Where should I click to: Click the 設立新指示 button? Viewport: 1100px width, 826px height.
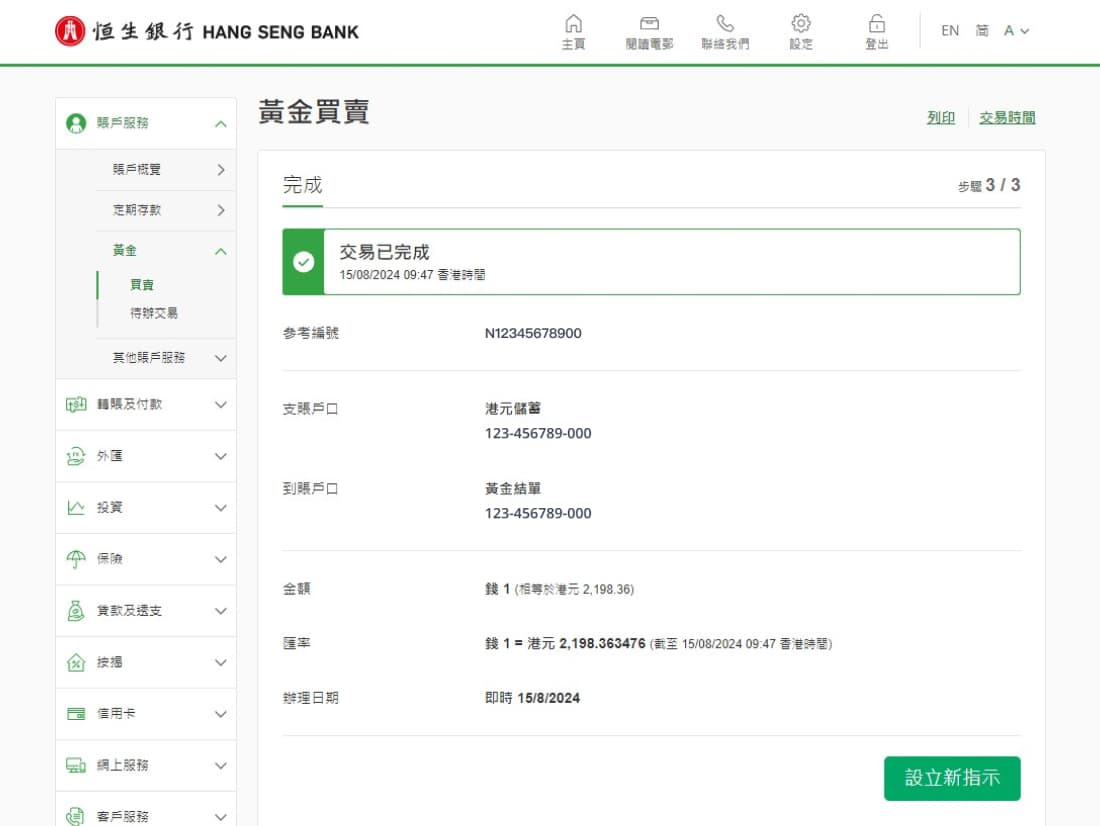coord(952,778)
